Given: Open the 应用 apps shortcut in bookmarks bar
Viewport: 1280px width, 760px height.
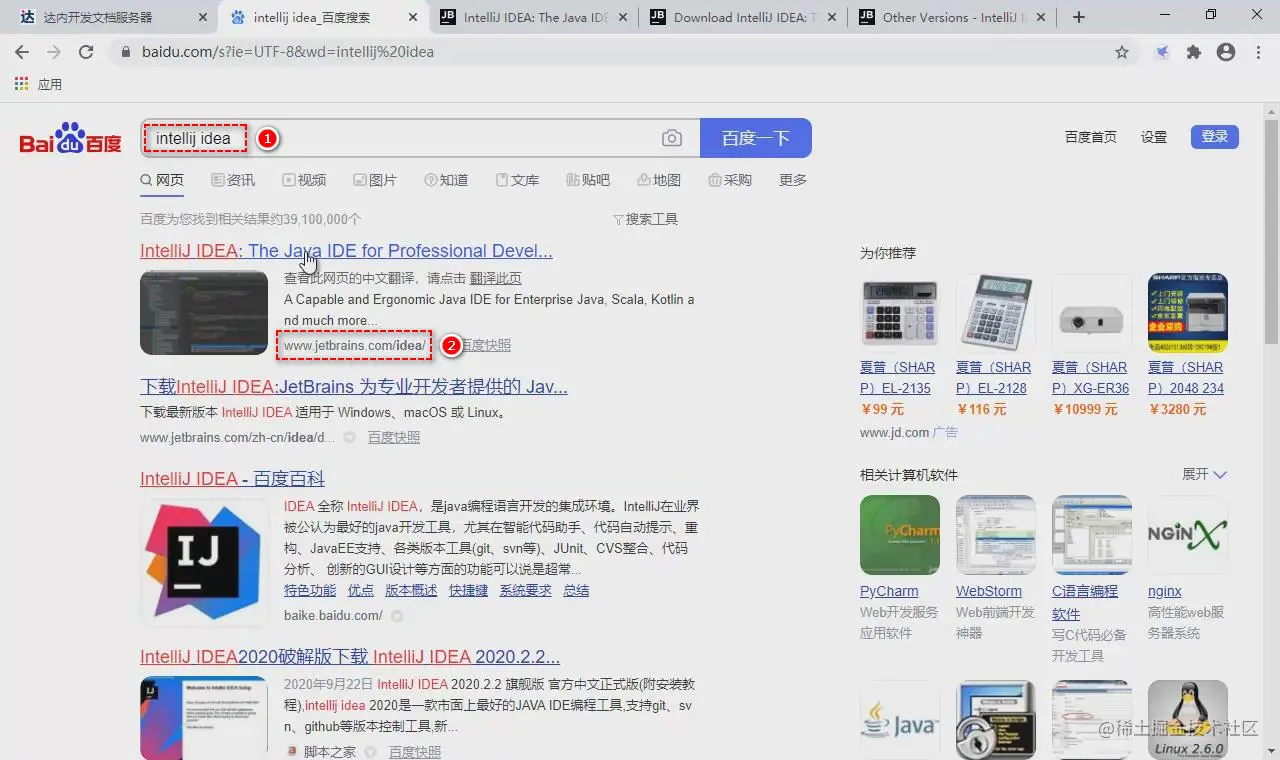Looking at the screenshot, I should tap(39, 84).
